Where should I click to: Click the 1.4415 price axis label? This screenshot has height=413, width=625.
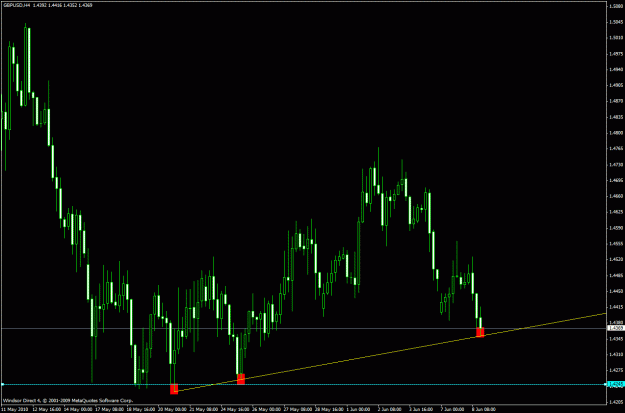coord(616,307)
